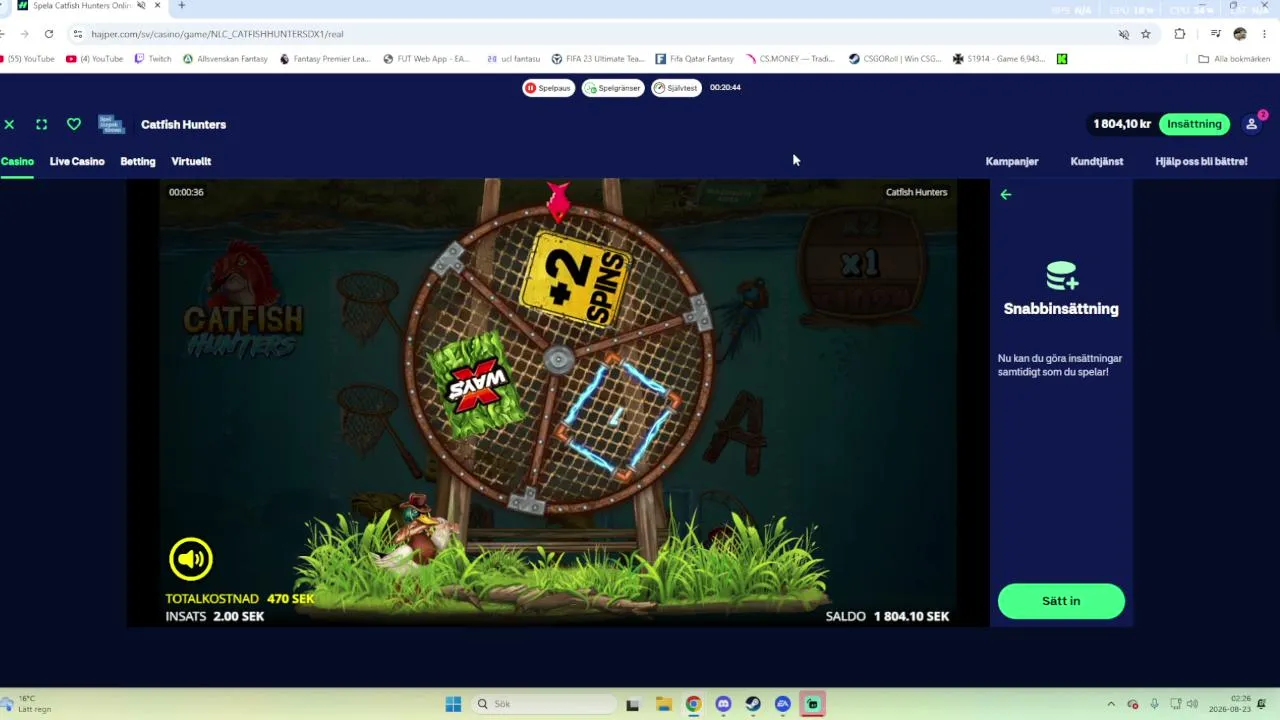
Task: Open Fantasy Premier League bookmark
Action: pos(325,59)
